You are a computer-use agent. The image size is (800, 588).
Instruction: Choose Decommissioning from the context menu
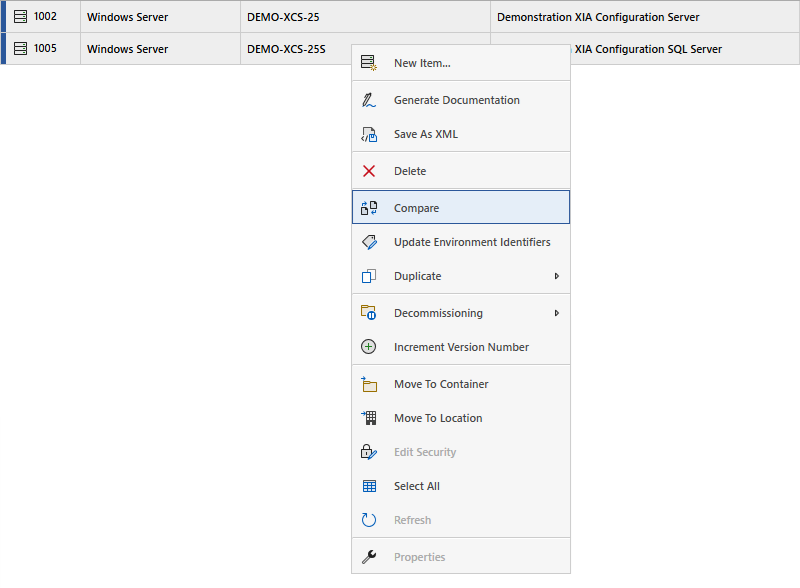pyautogui.click(x=438, y=313)
